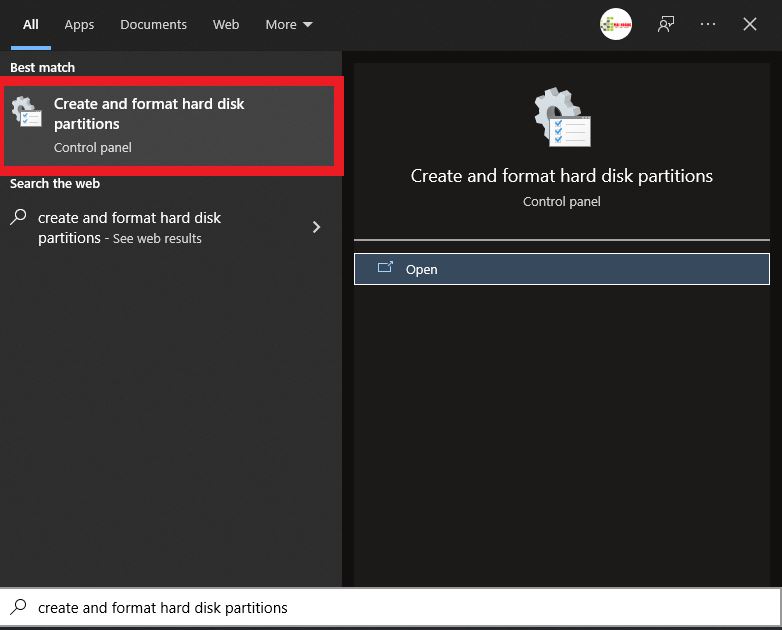Viewport: 782px width, 630px height.
Task: Switch to the Apps tab
Action: pos(79,25)
